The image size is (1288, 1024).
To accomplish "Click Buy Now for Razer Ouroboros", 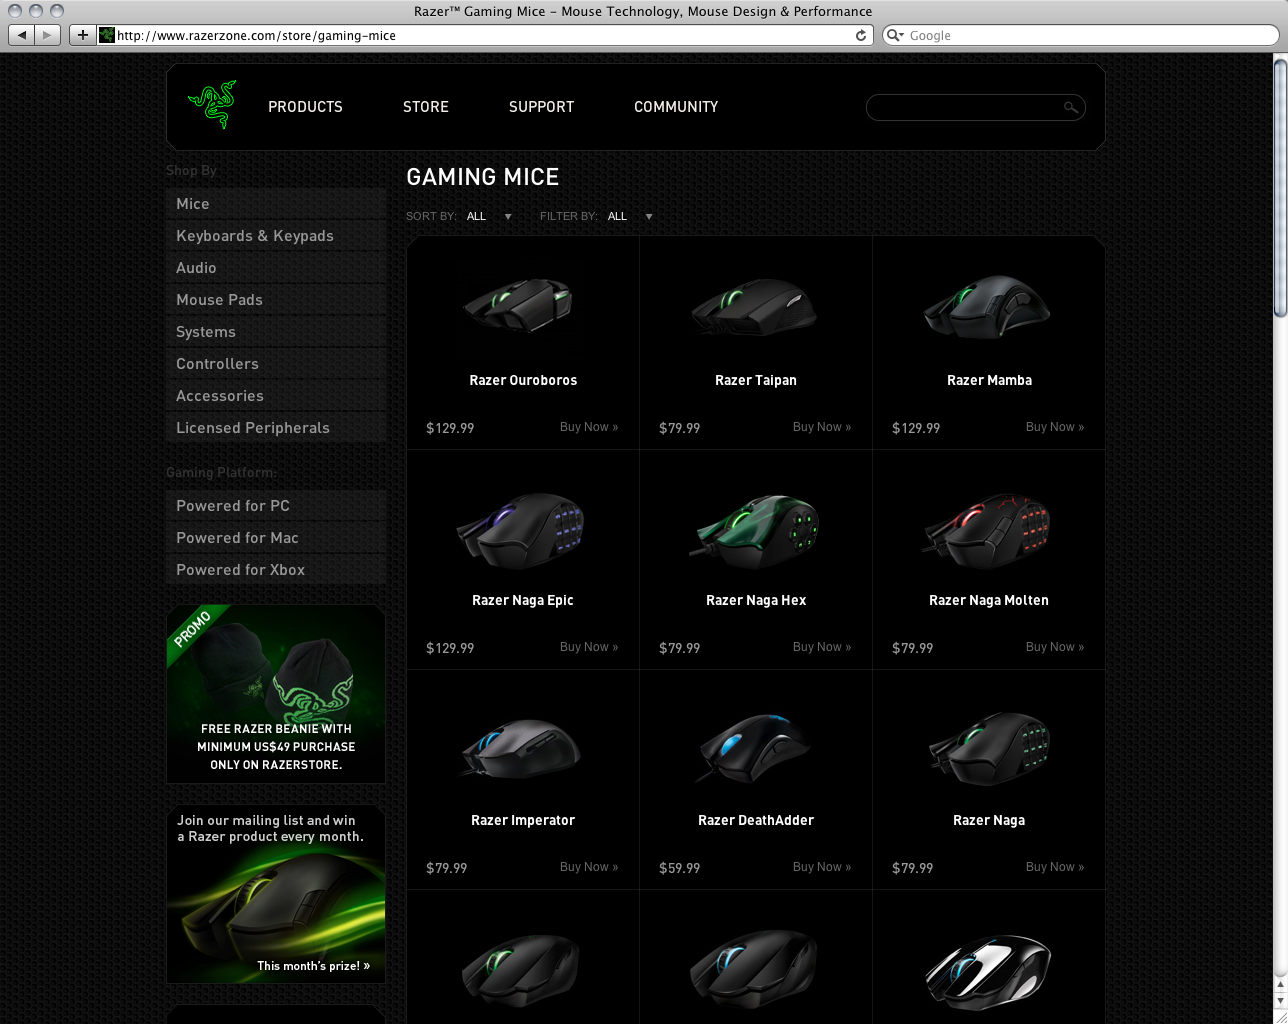I will (589, 427).
